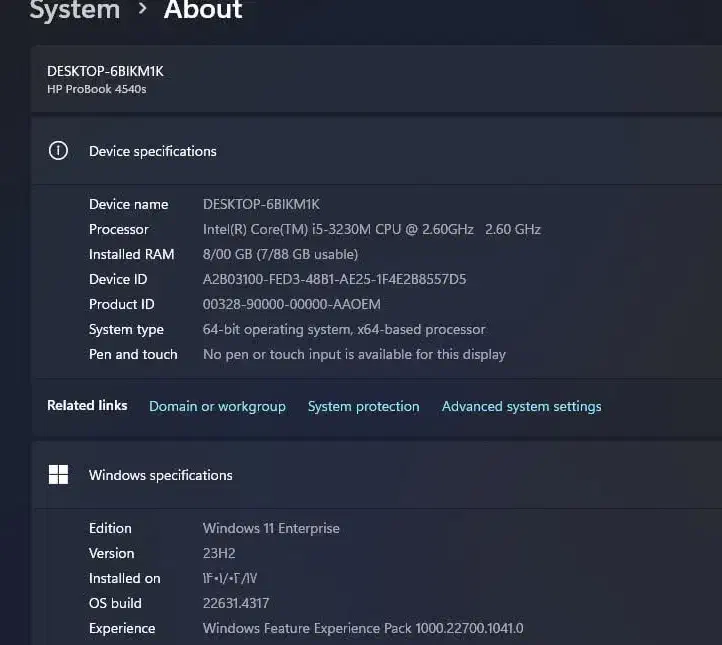This screenshot has width=722, height=645.
Task: Click the About page heading
Action: [203, 11]
